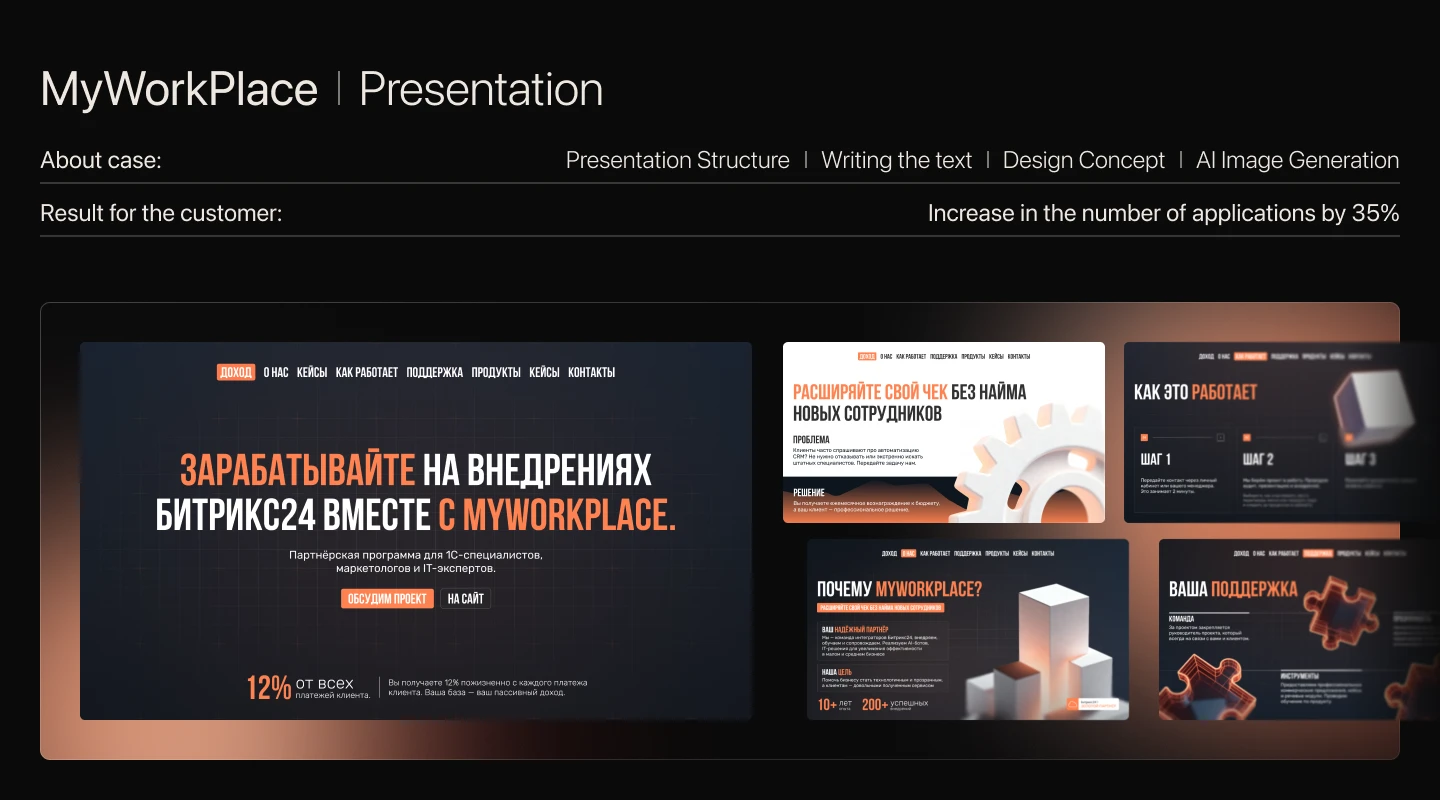Click the ИНСТРУМЕНТЫ heading

pos(1302,675)
